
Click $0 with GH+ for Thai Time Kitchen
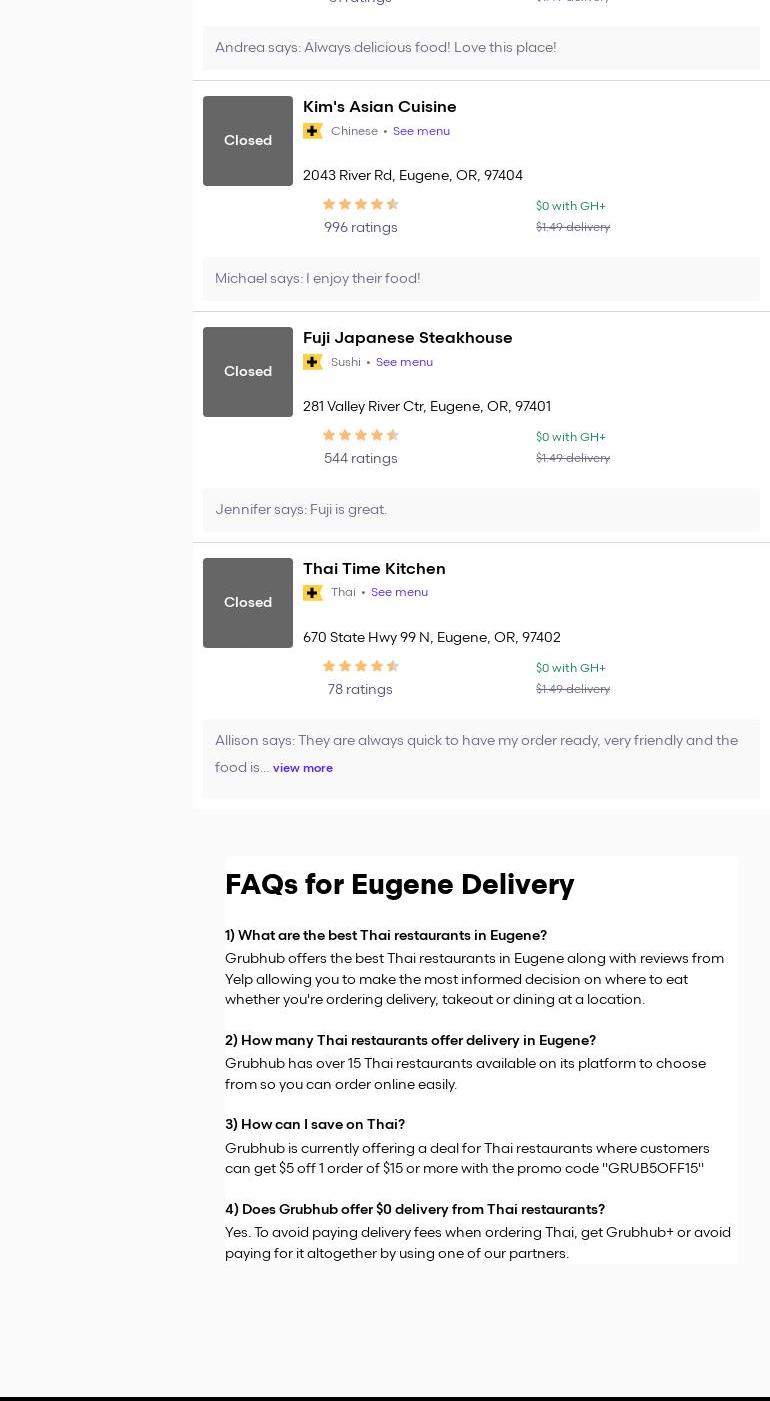click(570, 668)
